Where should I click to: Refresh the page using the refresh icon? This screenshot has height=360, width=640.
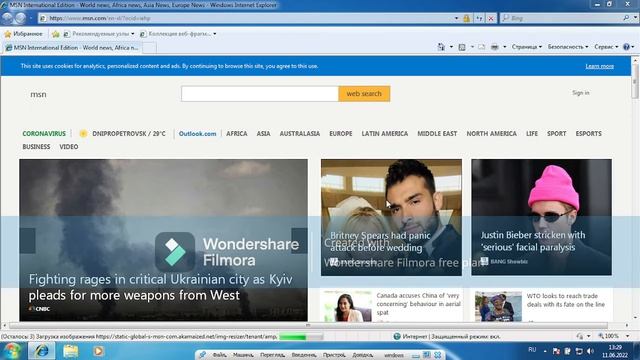tap(479, 18)
